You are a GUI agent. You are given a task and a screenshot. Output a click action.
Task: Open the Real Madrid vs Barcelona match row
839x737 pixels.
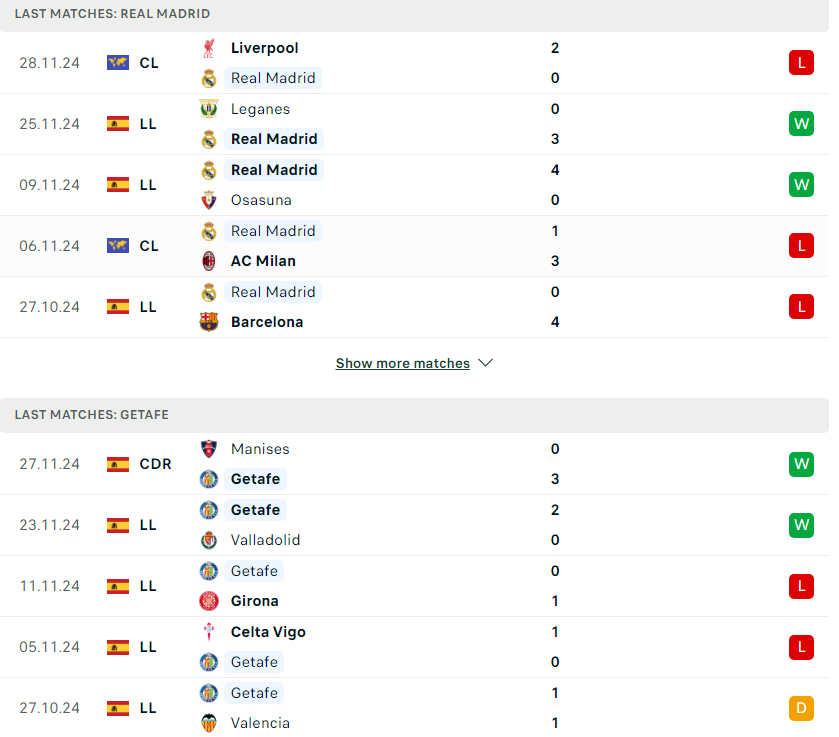414,307
